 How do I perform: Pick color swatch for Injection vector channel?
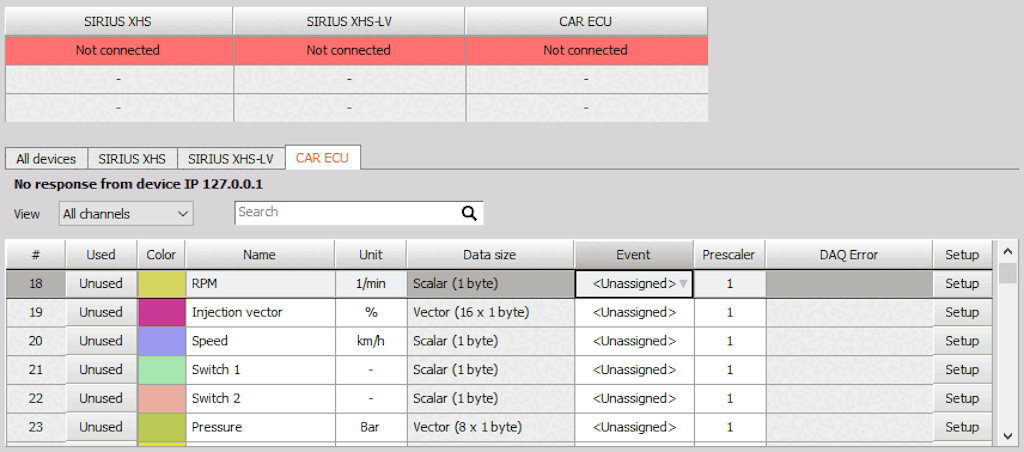pyautogui.click(x=161, y=312)
